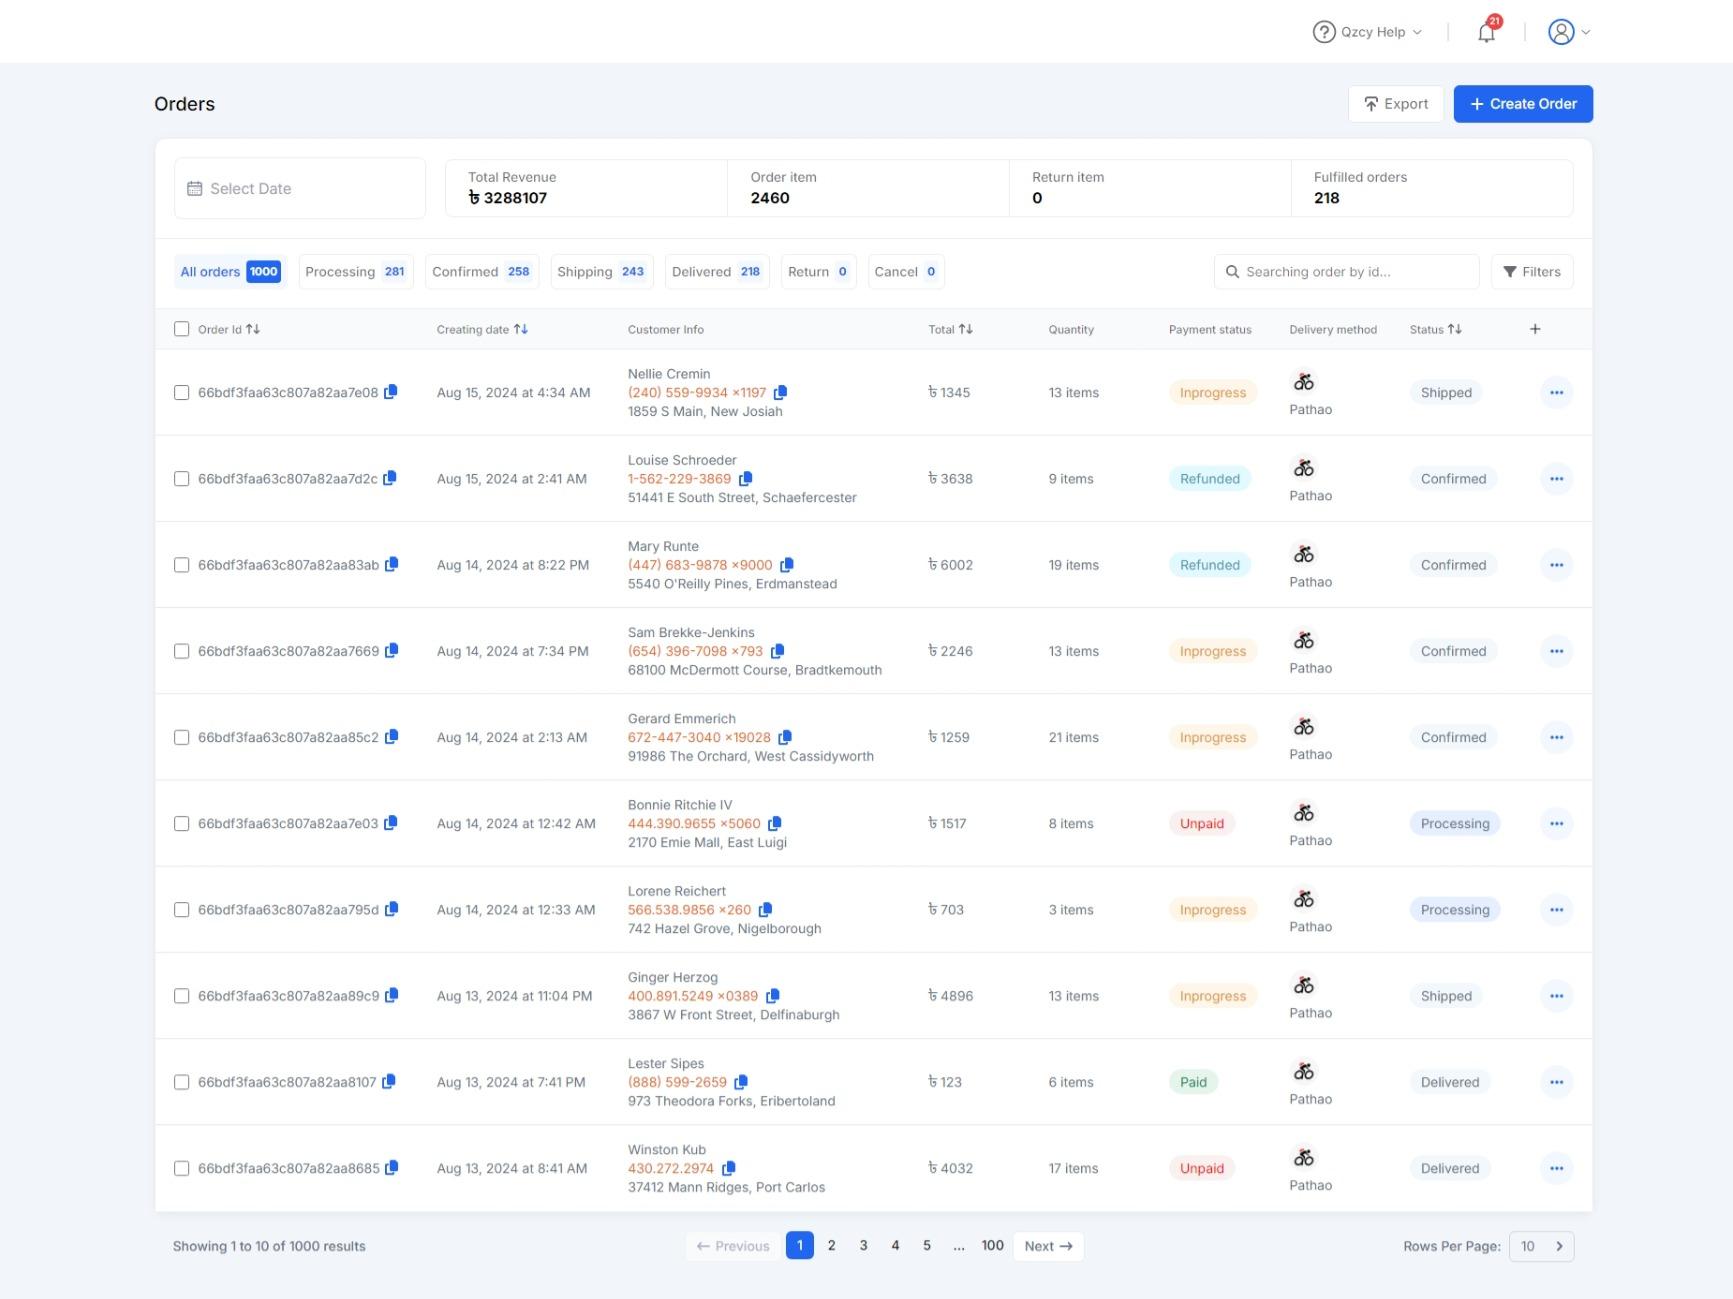The width and height of the screenshot is (1733, 1299).
Task: Switch to the Processing orders tab
Action: (x=356, y=272)
